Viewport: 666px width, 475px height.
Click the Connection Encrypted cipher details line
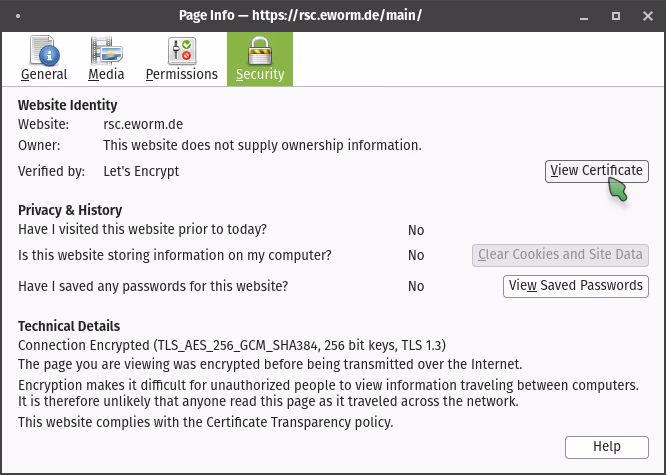(232, 345)
